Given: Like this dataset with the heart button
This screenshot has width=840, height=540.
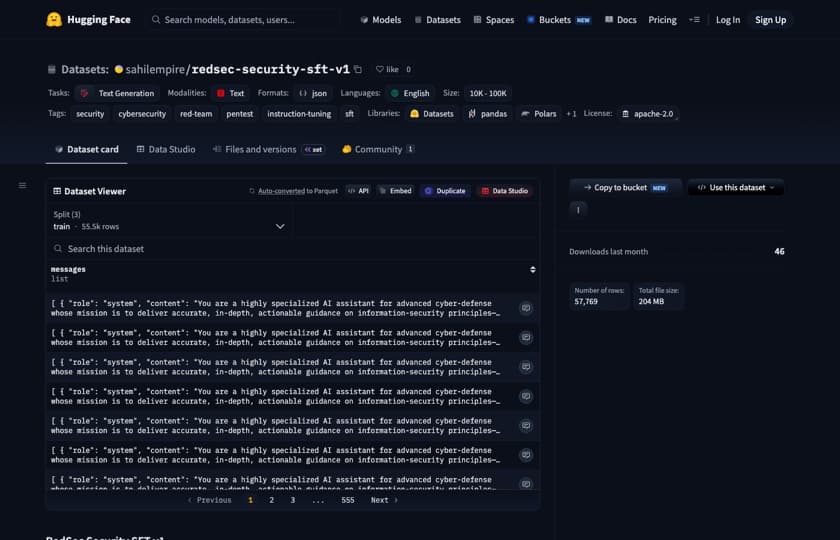Looking at the screenshot, I should click(387, 69).
